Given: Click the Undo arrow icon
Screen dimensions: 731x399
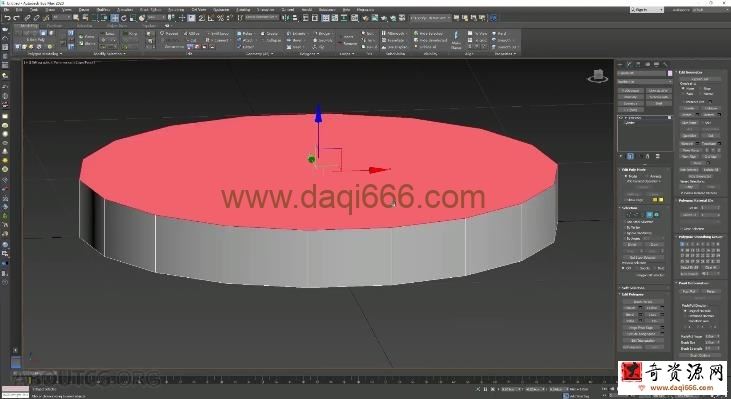Looking at the screenshot, I should tap(7, 18).
